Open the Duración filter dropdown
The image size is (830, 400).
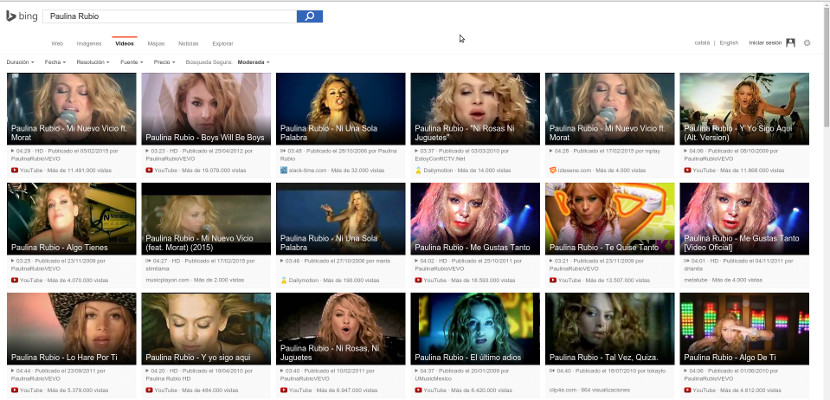pyautogui.click(x=20, y=62)
